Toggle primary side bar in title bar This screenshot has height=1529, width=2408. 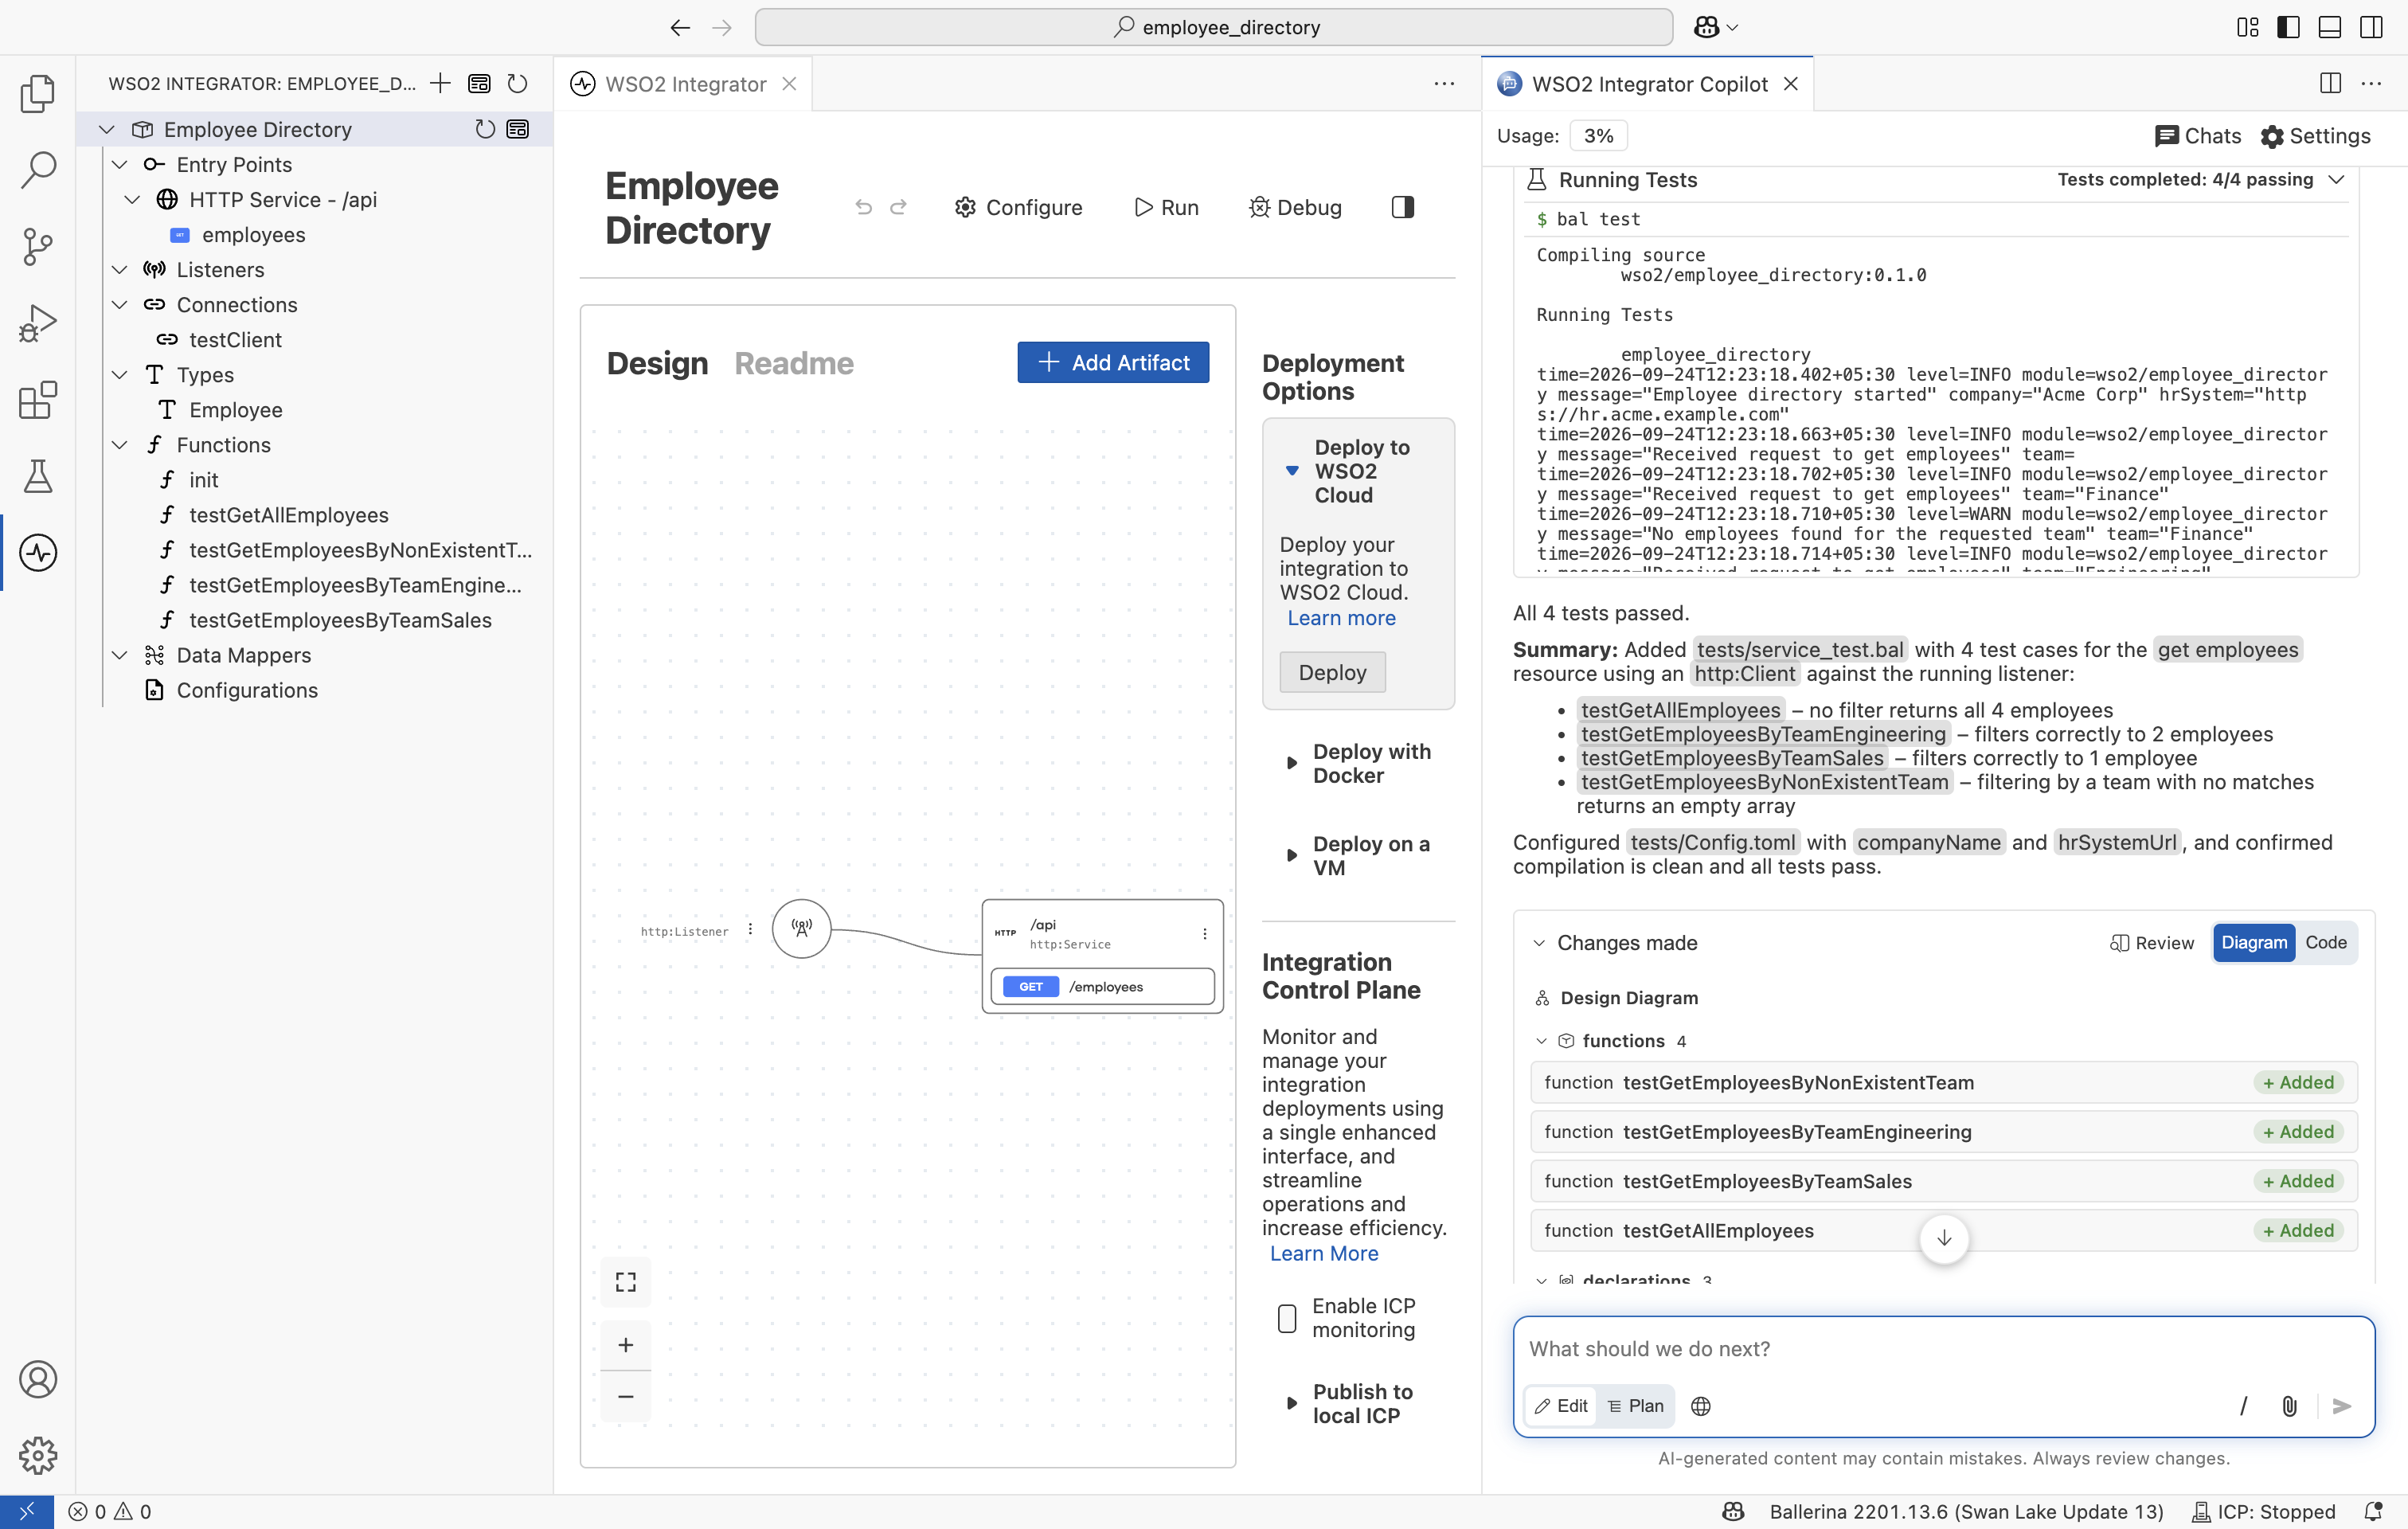tap(2288, 27)
